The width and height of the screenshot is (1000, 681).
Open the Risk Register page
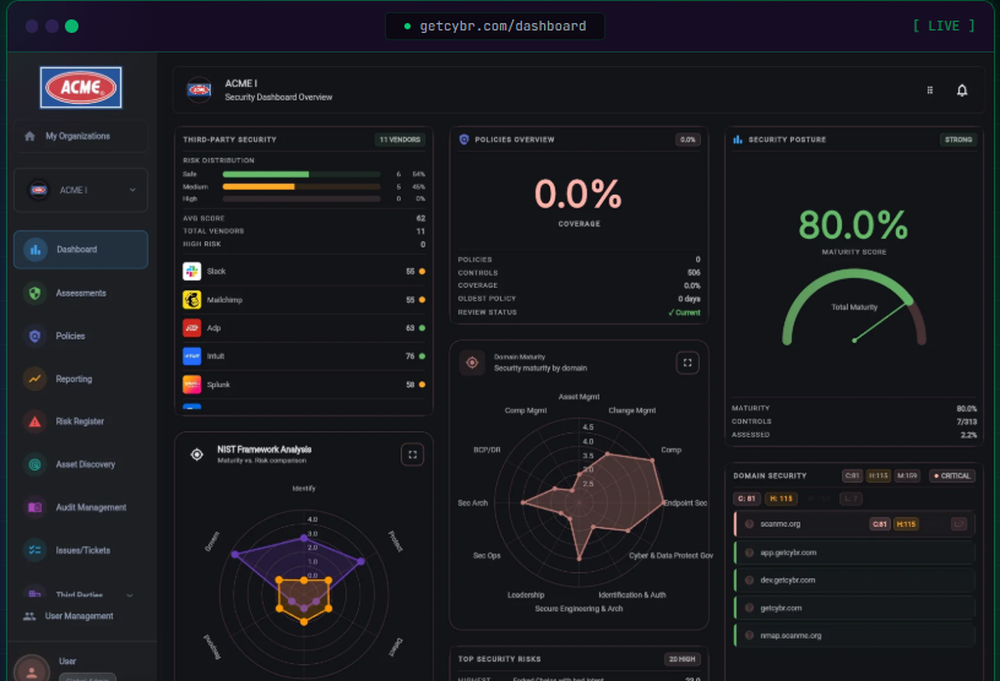coord(80,421)
